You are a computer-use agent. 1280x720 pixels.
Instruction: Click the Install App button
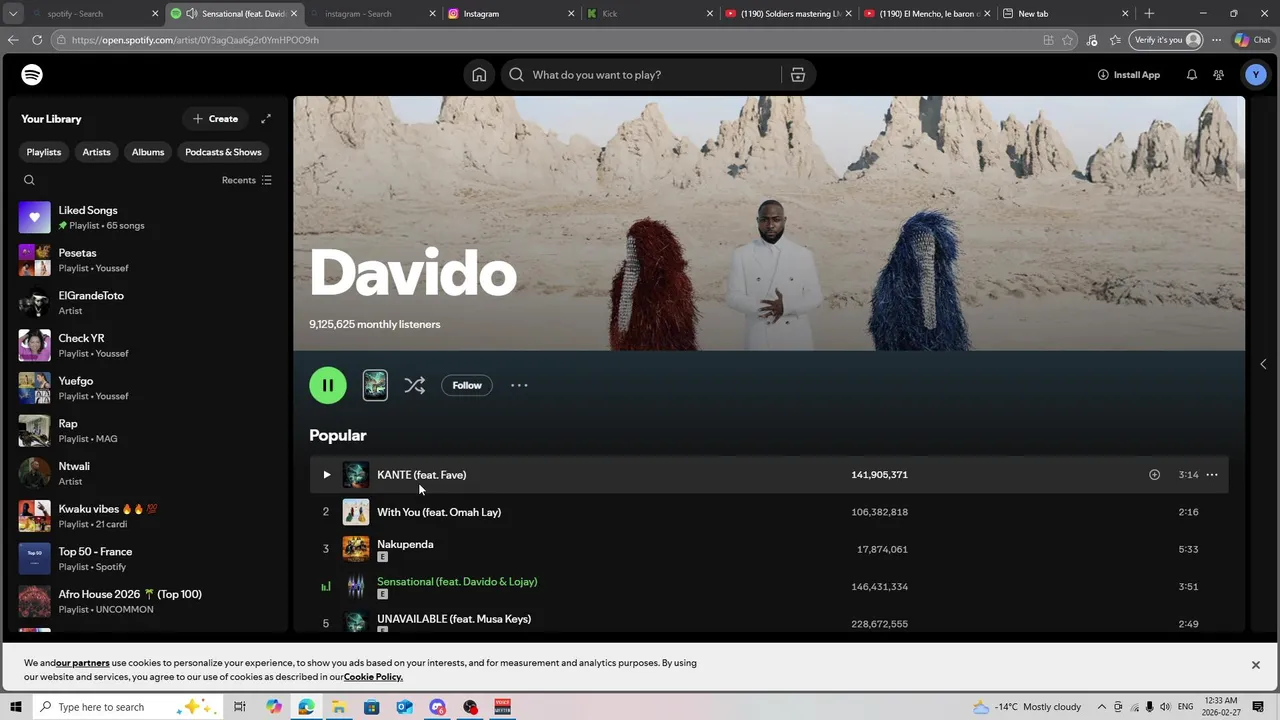(1129, 75)
